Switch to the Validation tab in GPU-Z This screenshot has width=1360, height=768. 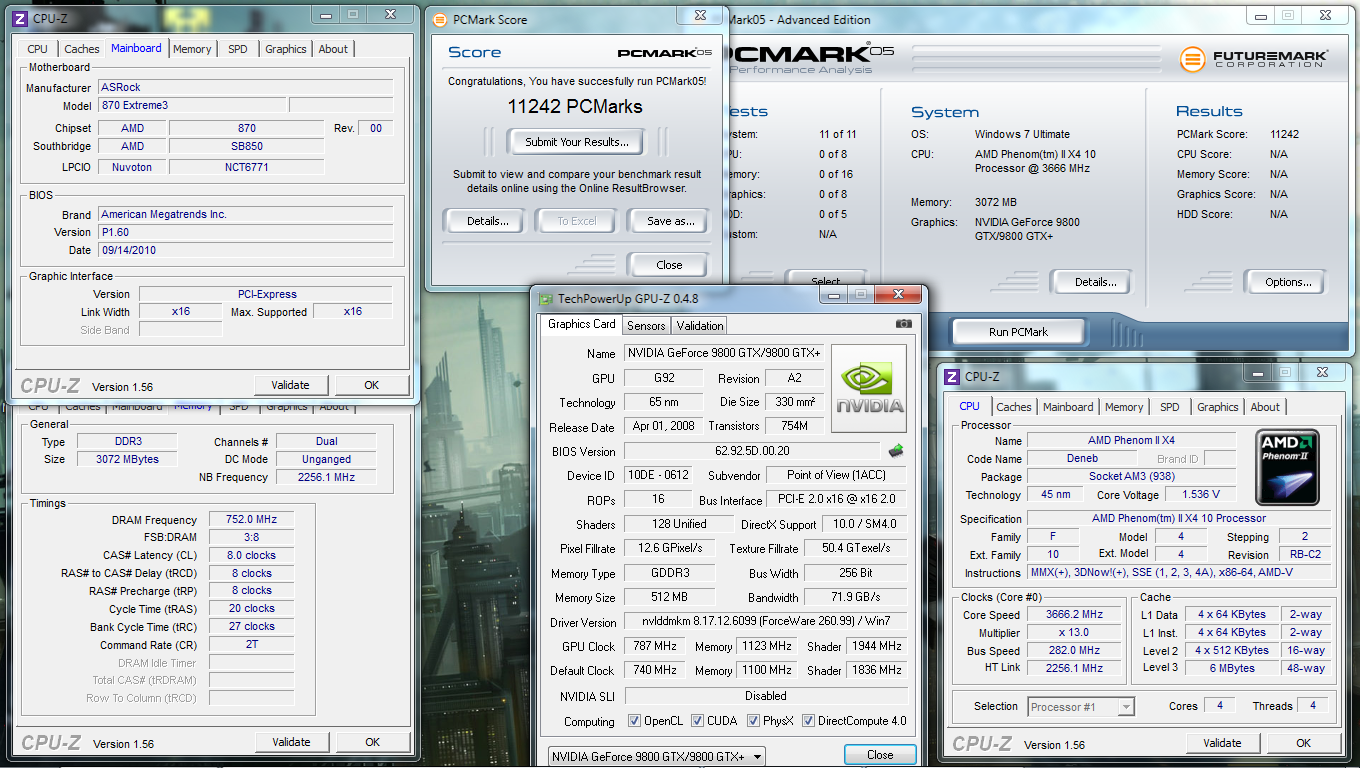[x=700, y=326]
